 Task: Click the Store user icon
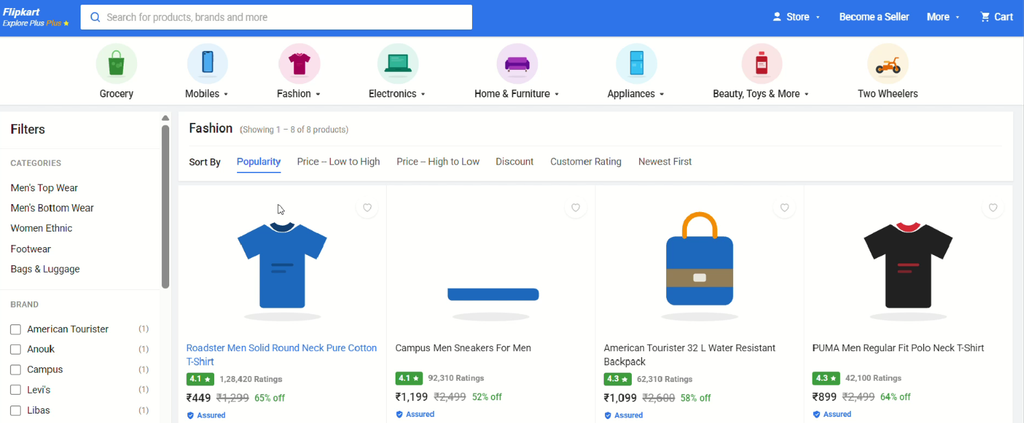(776, 17)
